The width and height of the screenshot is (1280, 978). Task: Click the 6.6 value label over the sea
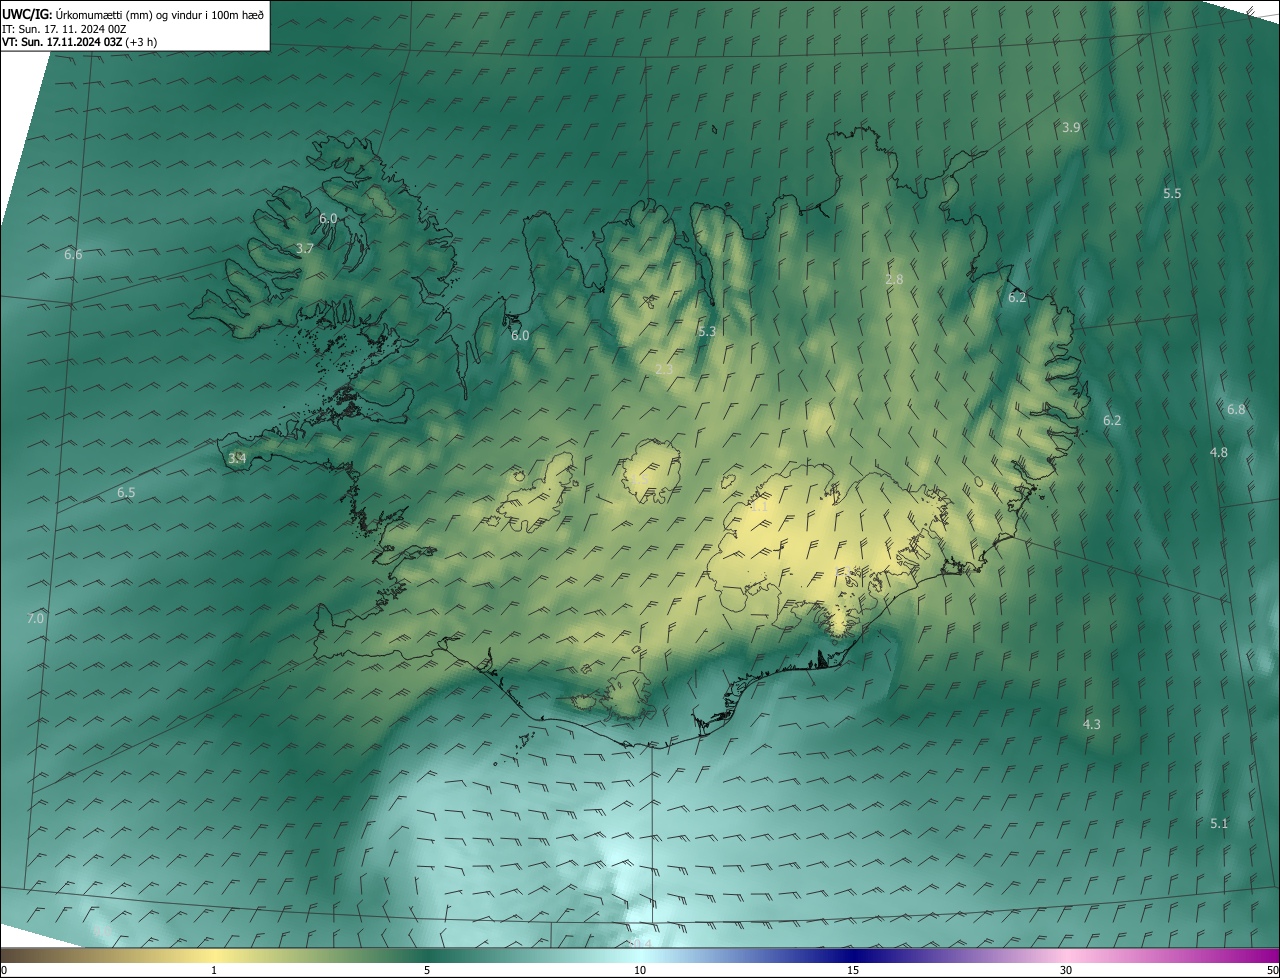pyautogui.click(x=73, y=255)
